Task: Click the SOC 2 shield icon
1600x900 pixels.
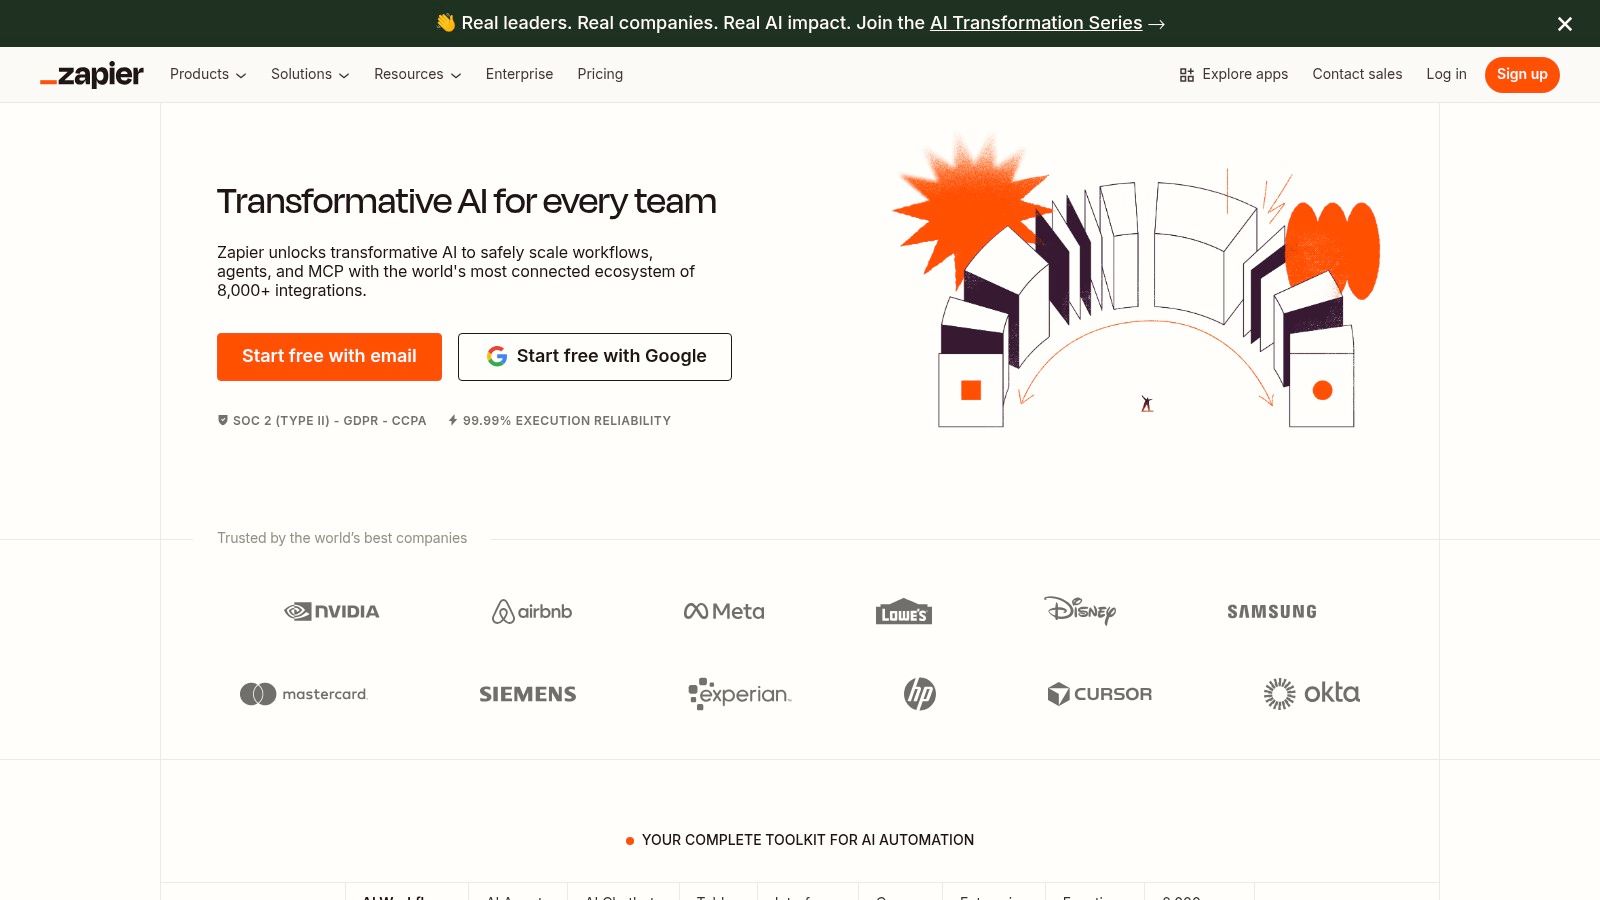Action: pos(222,420)
